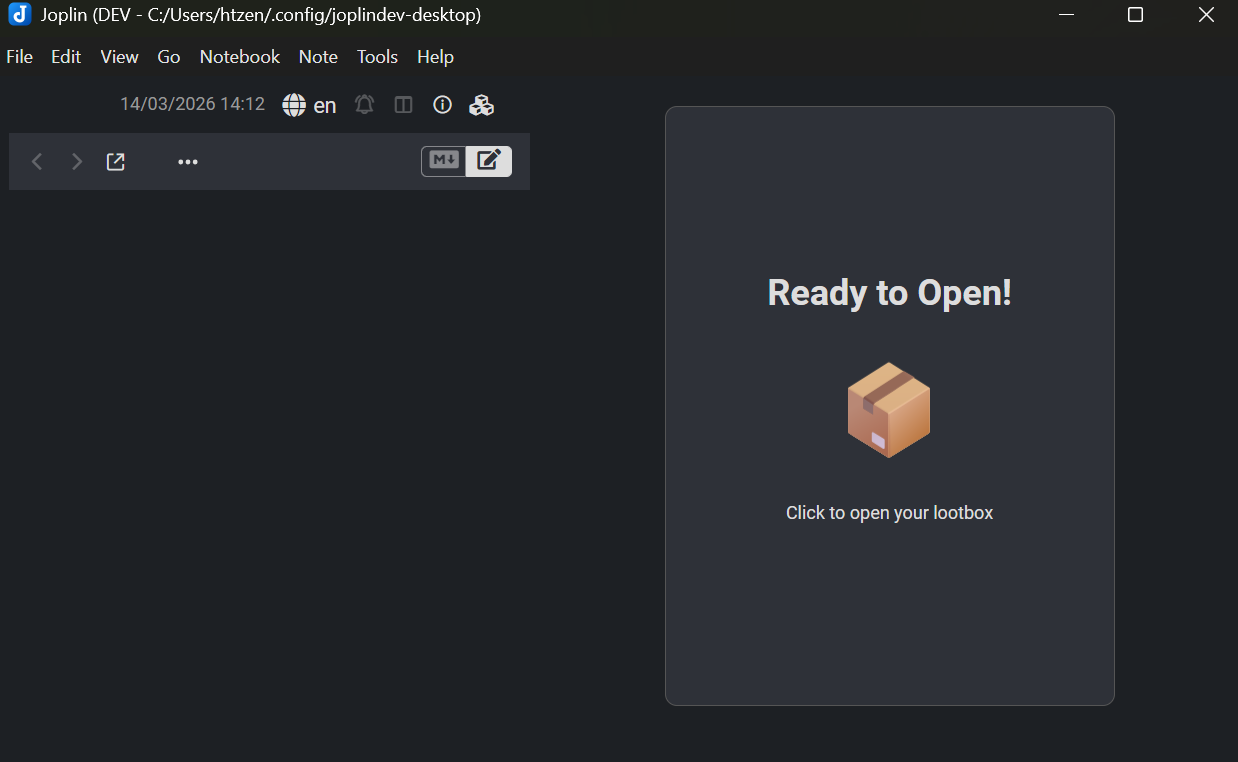This screenshot has width=1238, height=762.
Task: Navigate forward with the right chevron
Action: pyautogui.click(x=77, y=161)
